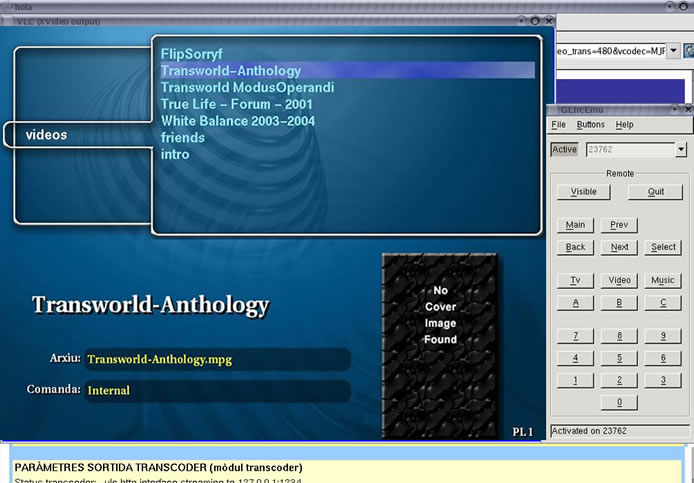Open the browser URL dropdown arrow
This screenshot has height=483, width=694.
click(673, 50)
